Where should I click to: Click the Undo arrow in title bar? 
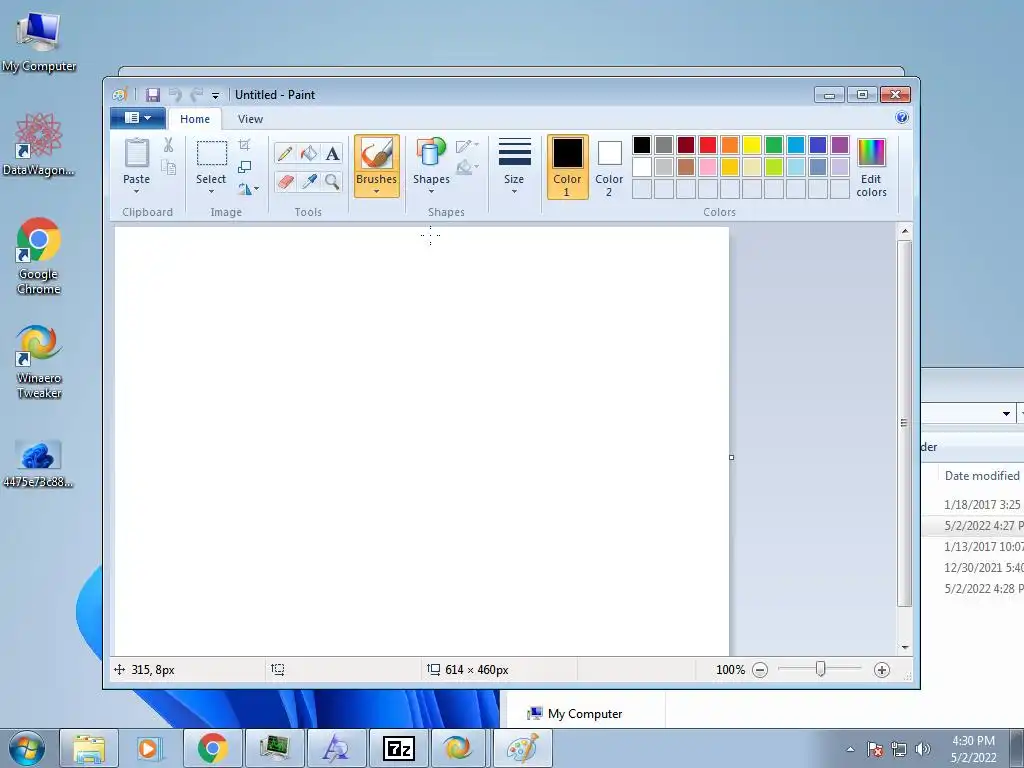175,95
